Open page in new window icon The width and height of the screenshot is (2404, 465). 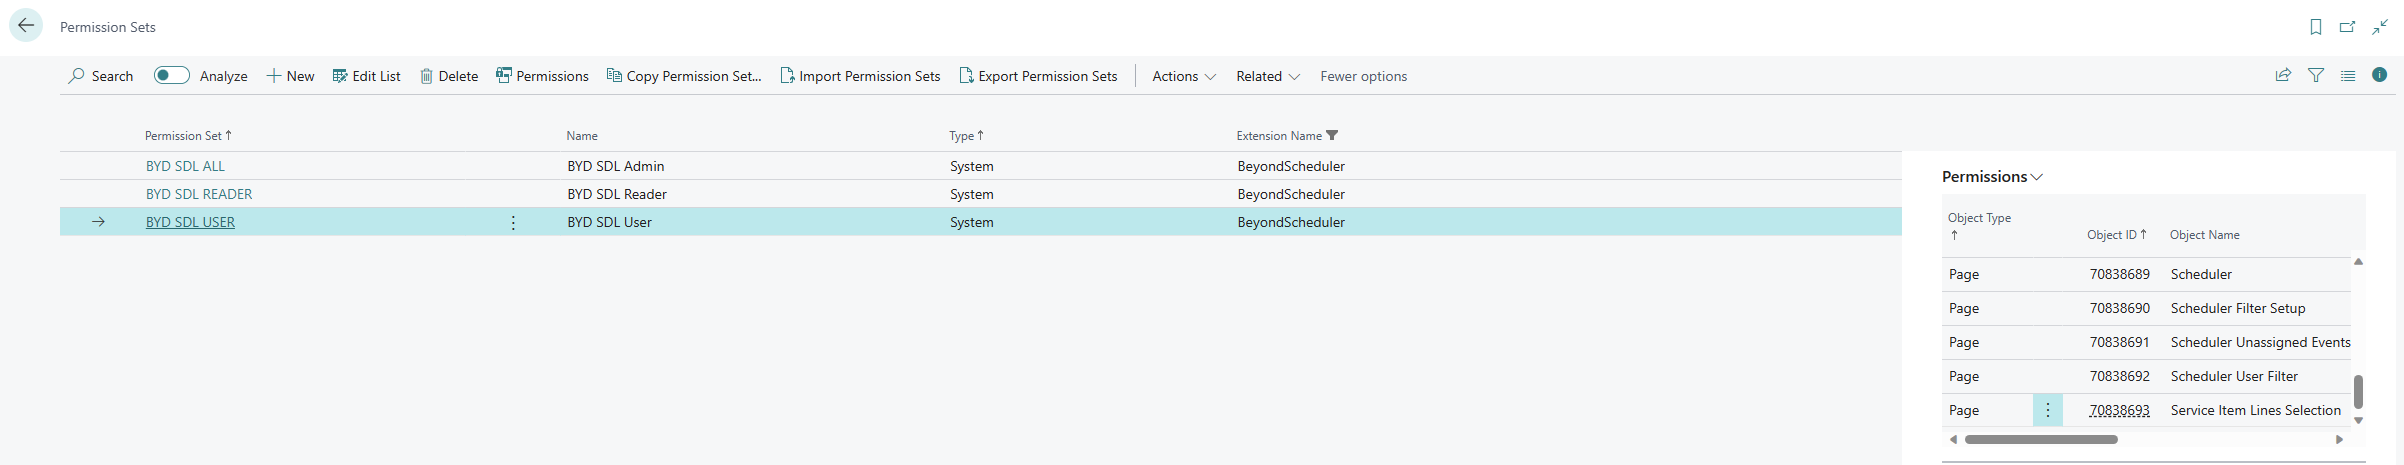pyautogui.click(x=2347, y=27)
